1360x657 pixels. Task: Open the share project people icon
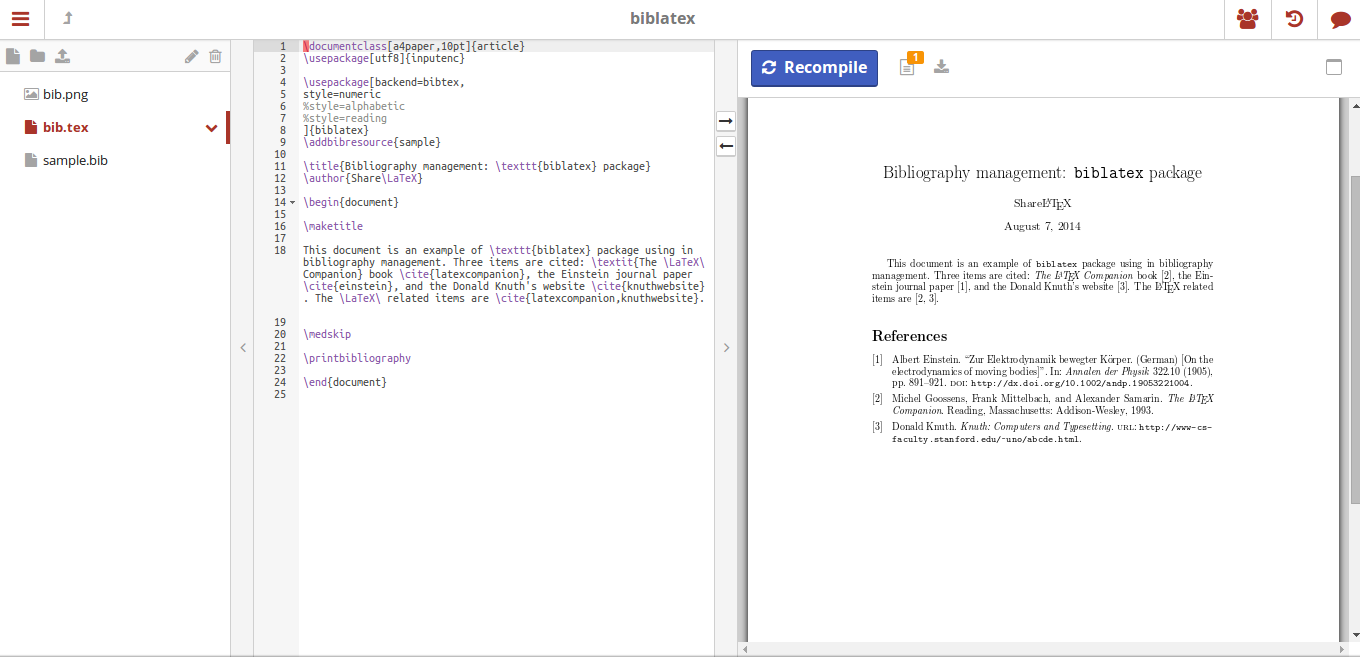point(1247,19)
